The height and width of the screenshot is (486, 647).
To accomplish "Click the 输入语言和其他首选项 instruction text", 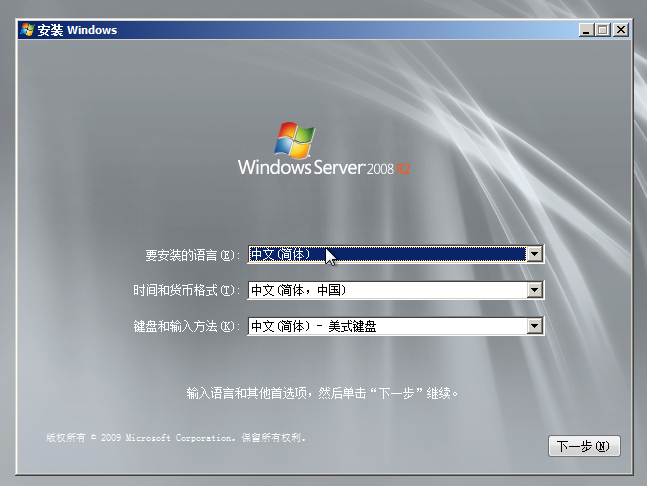I will [x=322, y=393].
